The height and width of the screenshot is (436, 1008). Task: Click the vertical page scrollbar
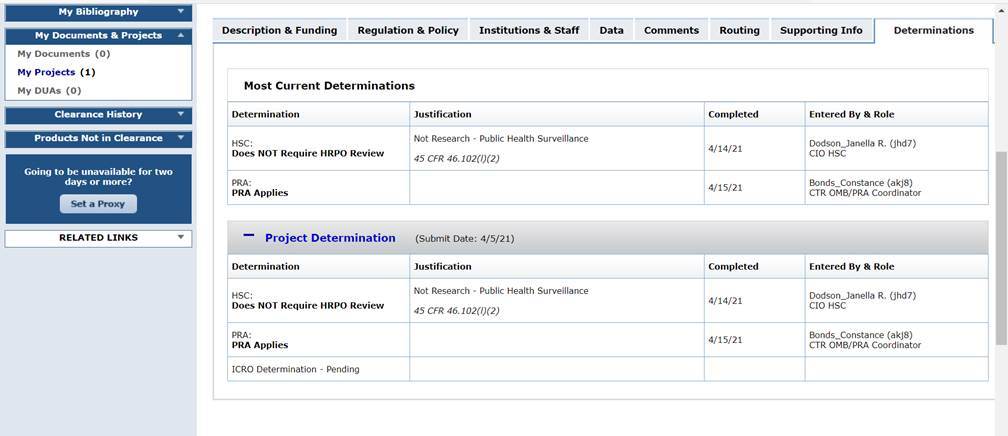click(x=1001, y=250)
